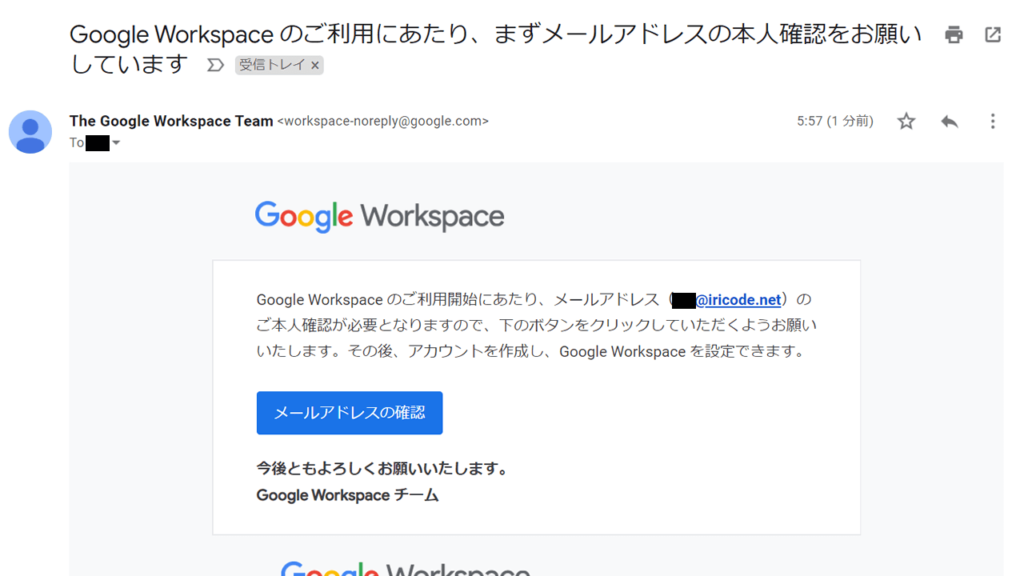
Task: Open email in new window icon
Action: point(993,35)
